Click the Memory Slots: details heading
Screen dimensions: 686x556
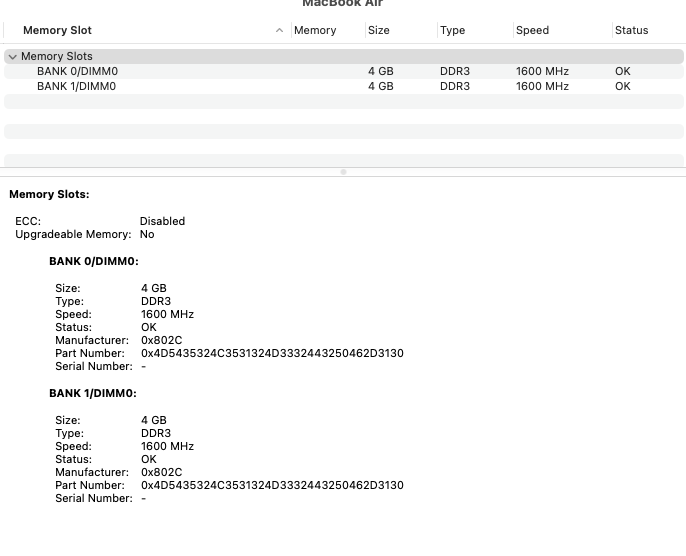click(x=49, y=194)
